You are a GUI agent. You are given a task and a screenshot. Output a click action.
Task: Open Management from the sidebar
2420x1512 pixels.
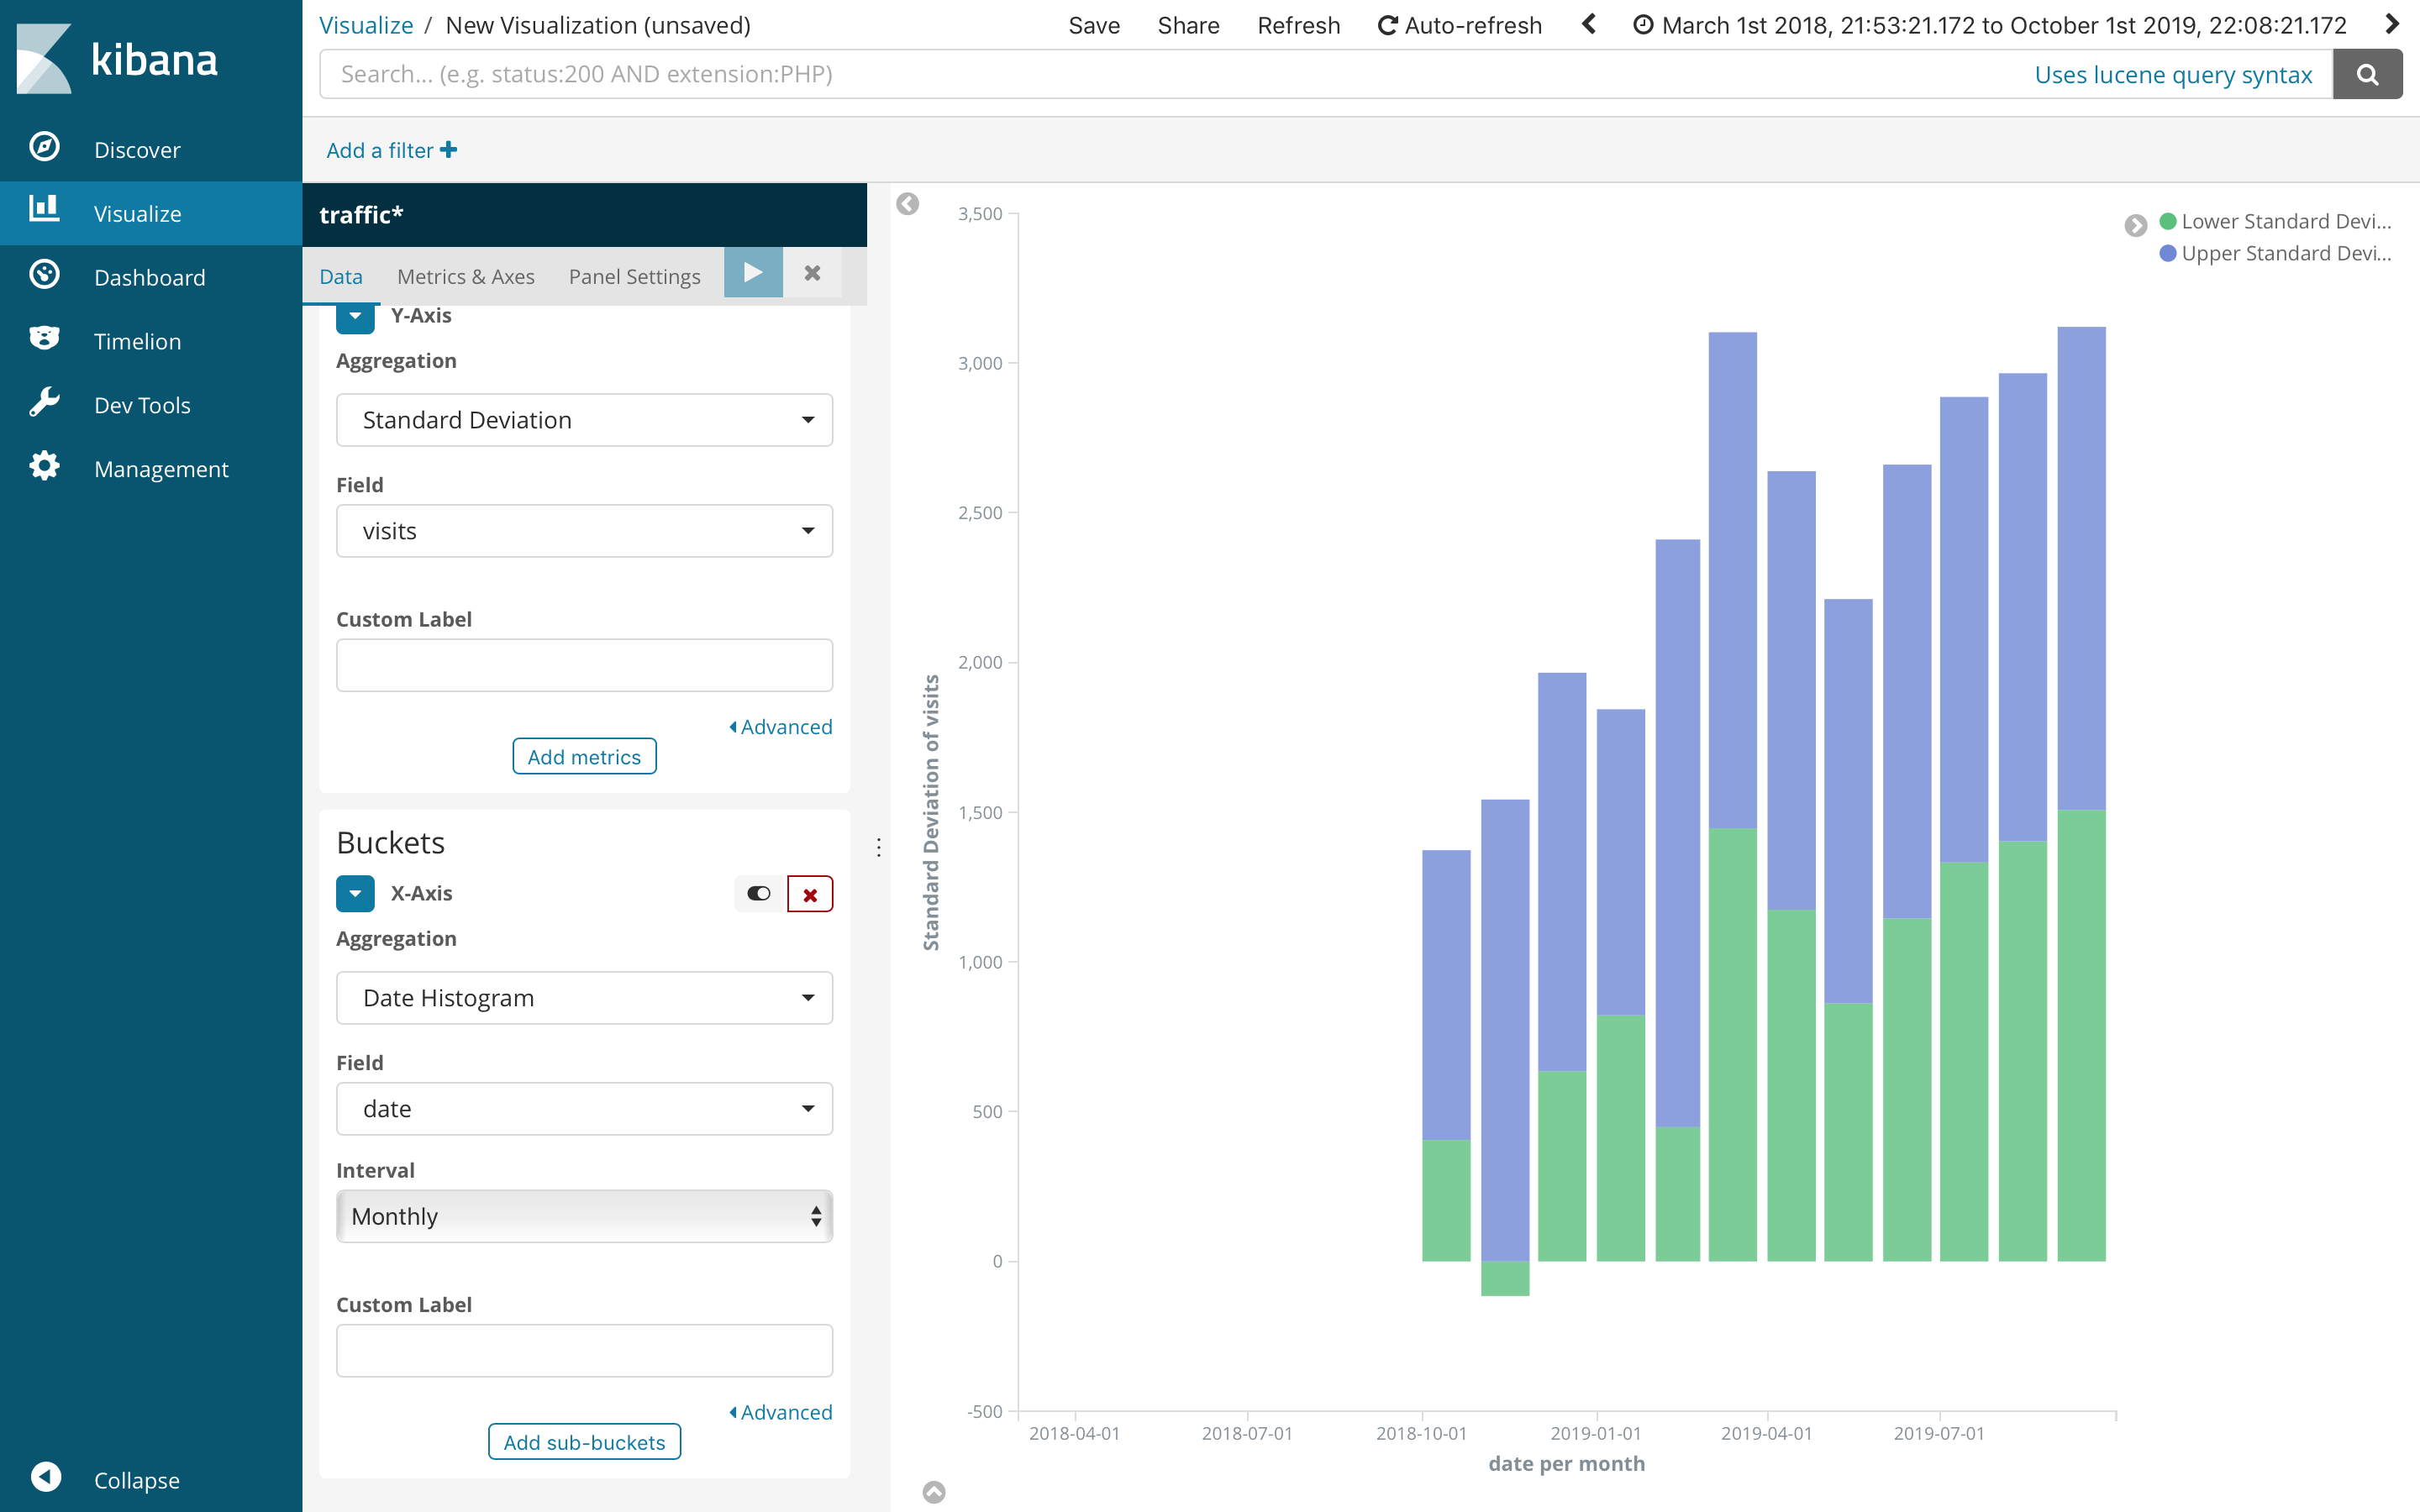[162, 468]
